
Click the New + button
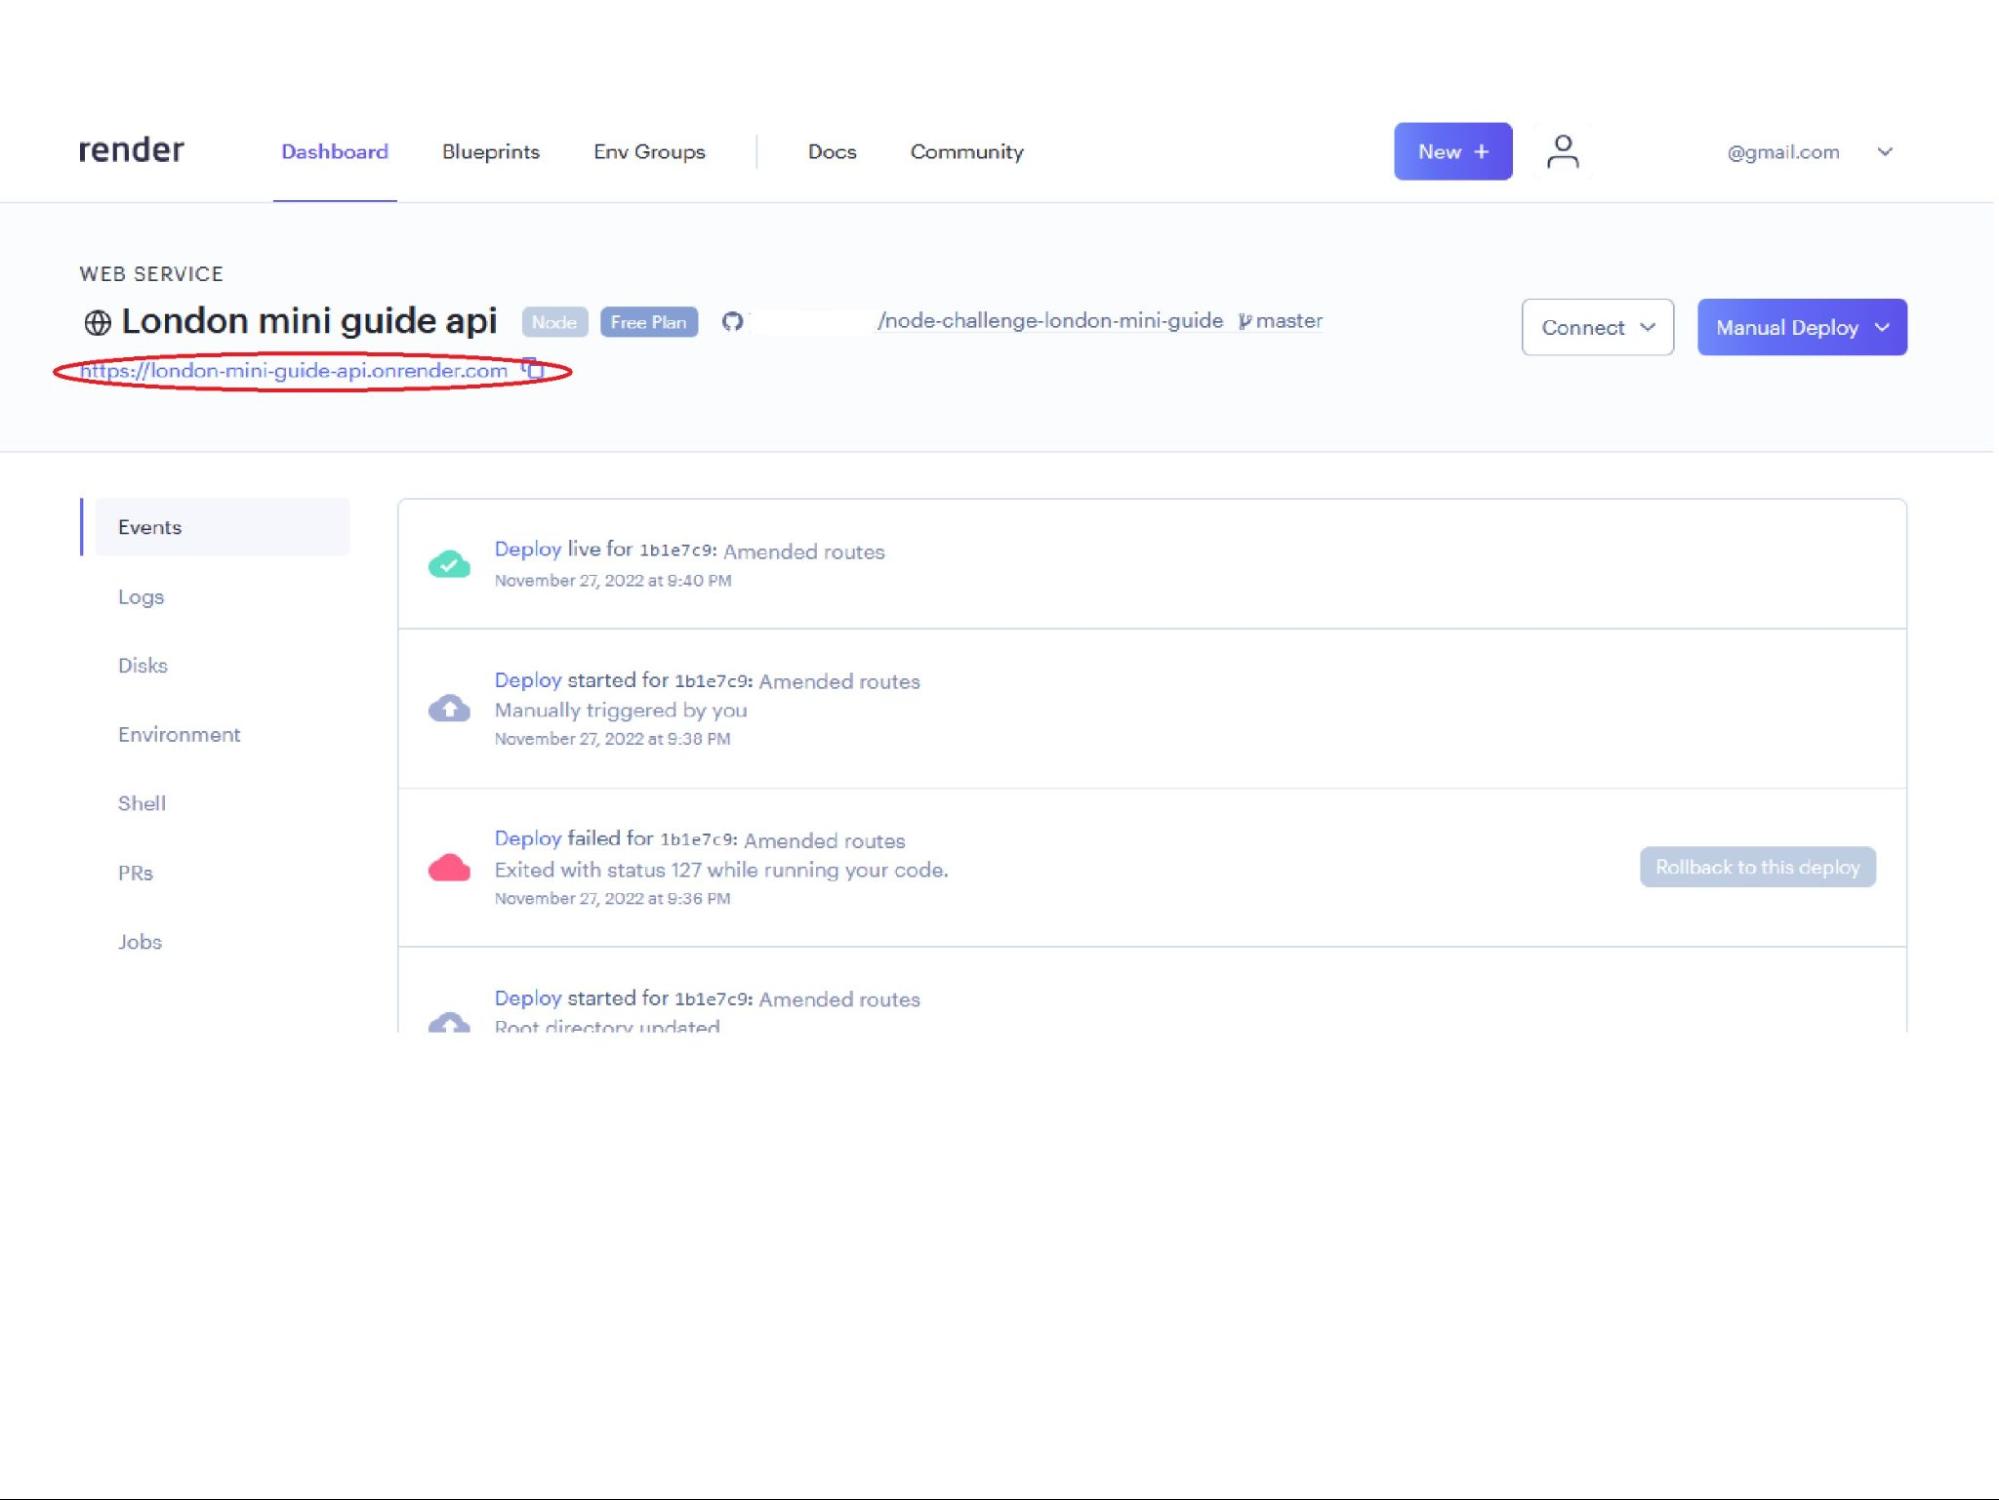coord(1452,151)
